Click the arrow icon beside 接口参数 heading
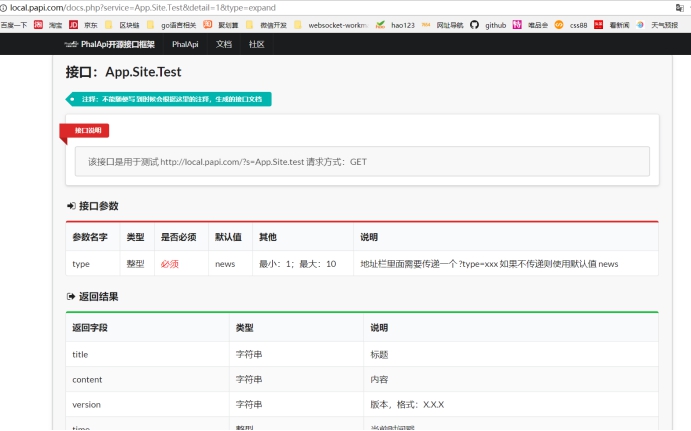This screenshot has height=431, width=691. point(71,206)
